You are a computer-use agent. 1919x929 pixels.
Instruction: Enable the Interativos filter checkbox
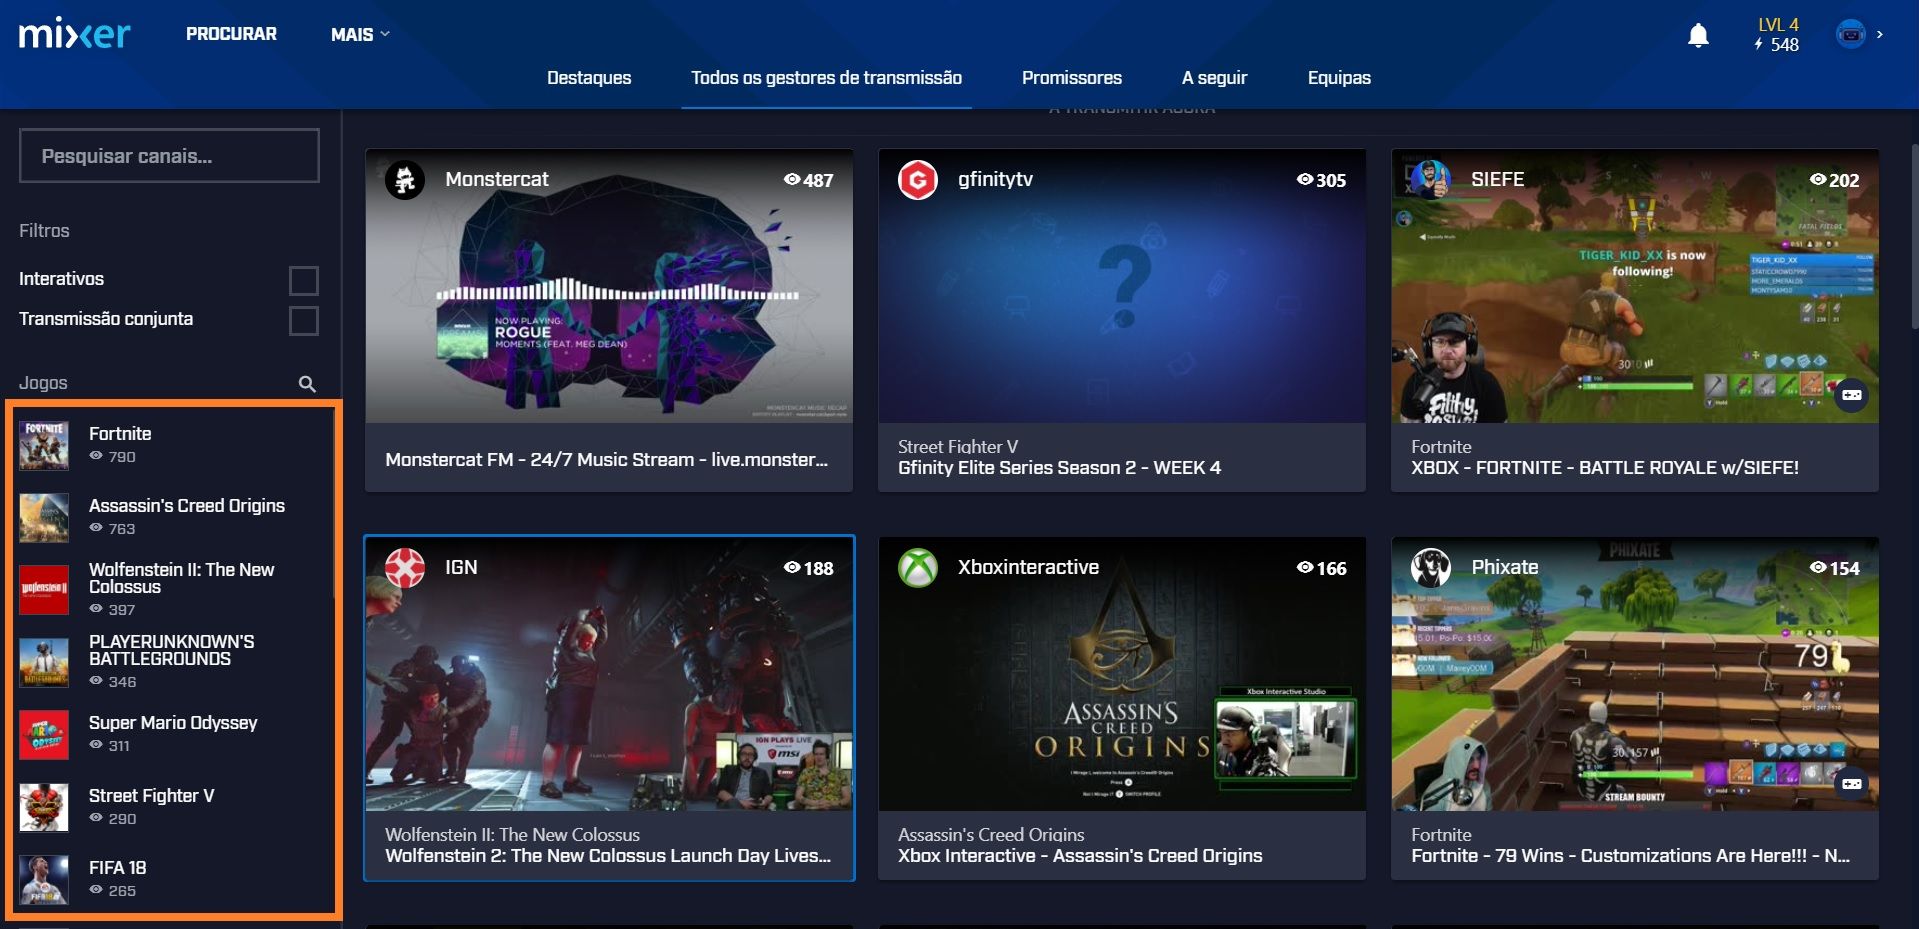coord(303,280)
